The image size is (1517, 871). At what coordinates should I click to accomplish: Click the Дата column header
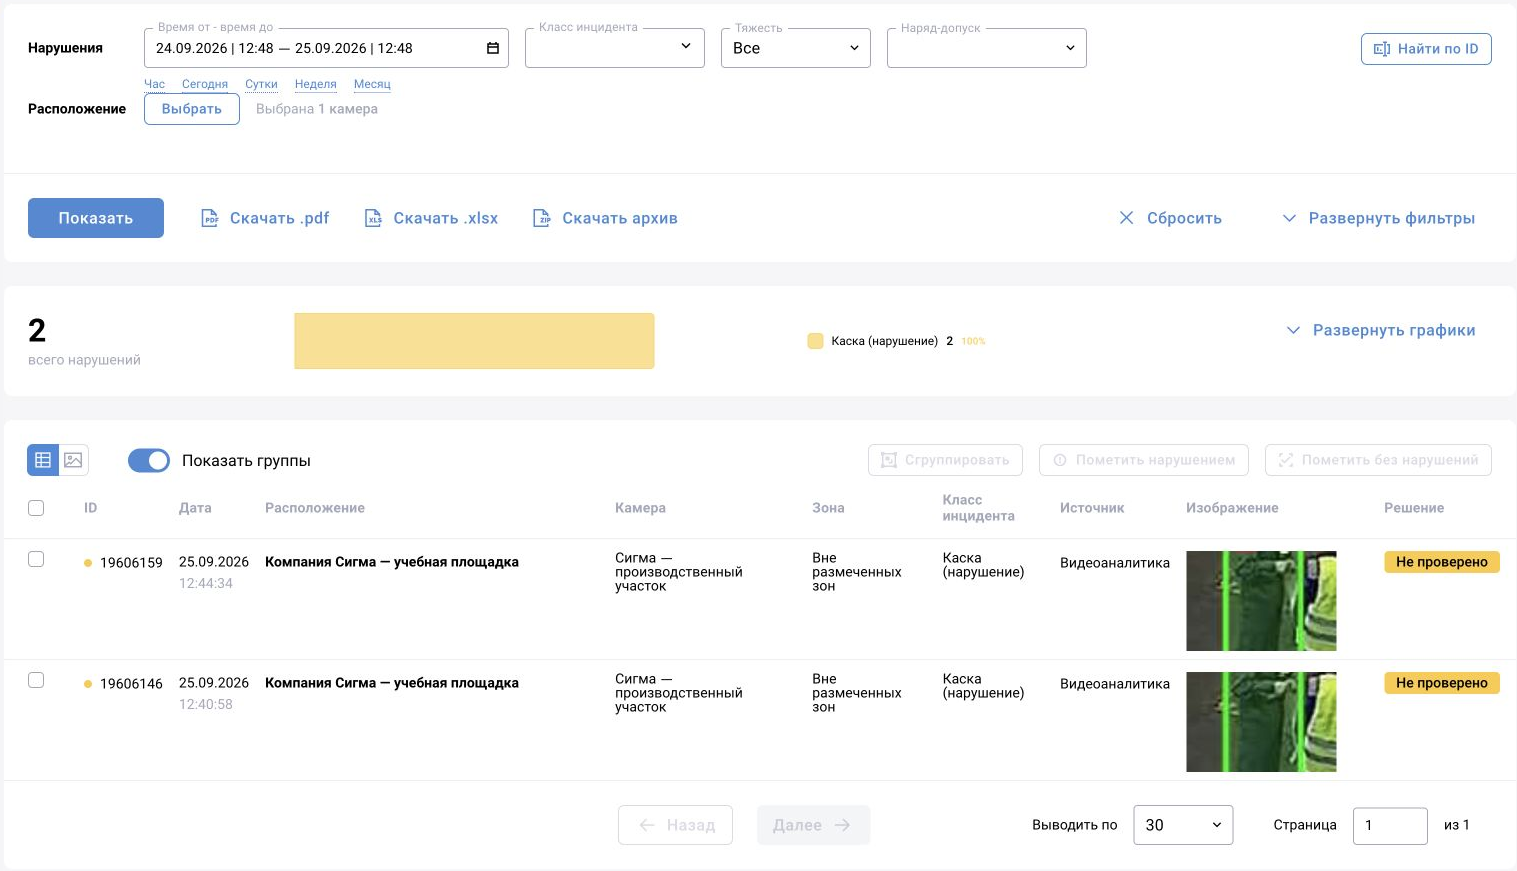pos(195,508)
